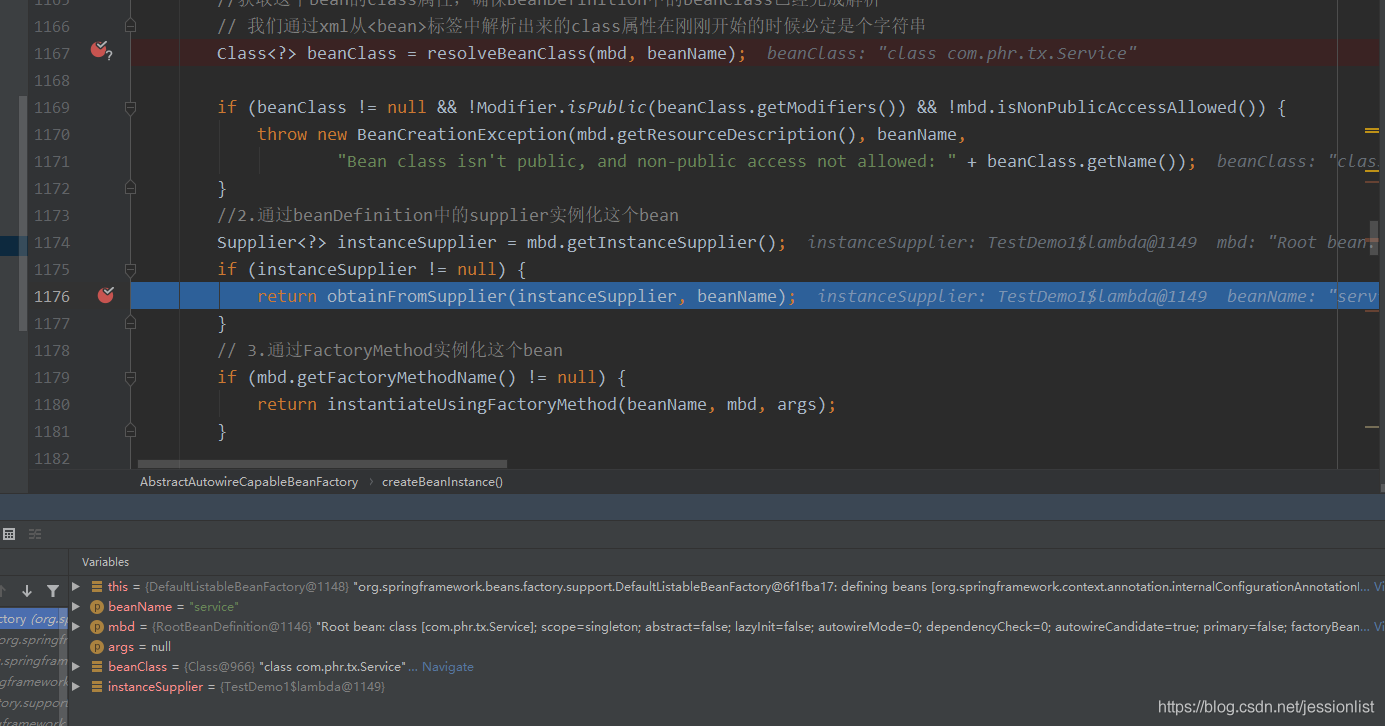This screenshot has height=726, width=1385.
Task: Click the parameter icon beside beanName
Action: pos(97,607)
